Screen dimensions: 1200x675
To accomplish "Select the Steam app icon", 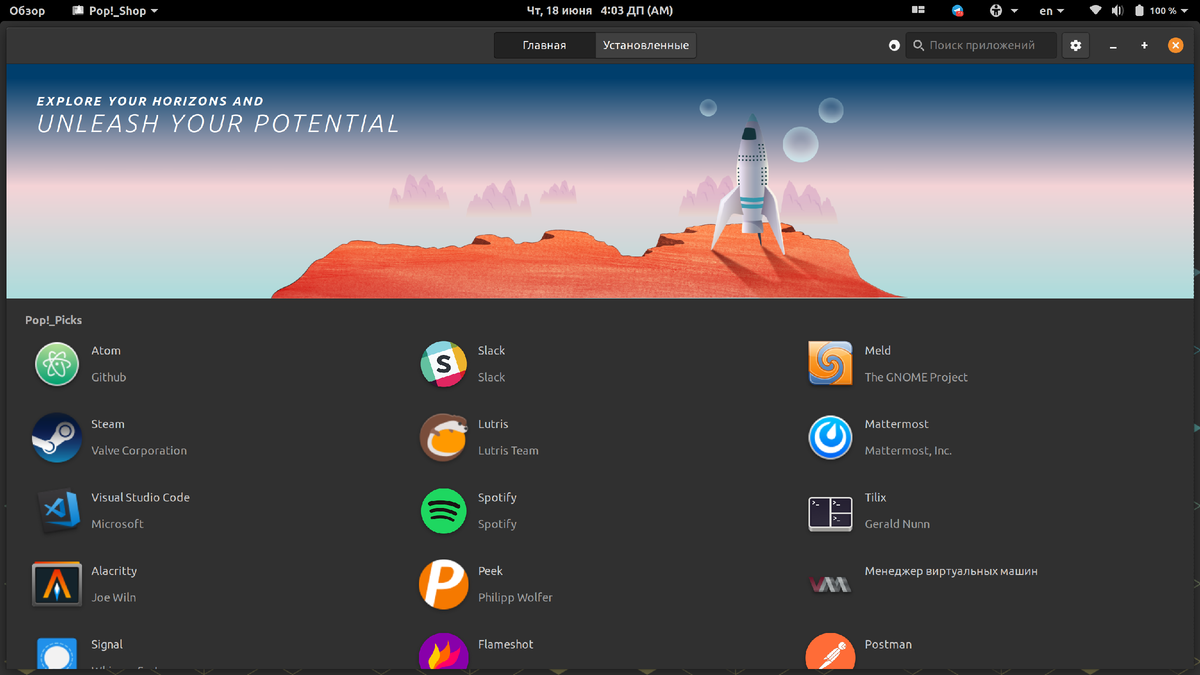I will (57, 437).
